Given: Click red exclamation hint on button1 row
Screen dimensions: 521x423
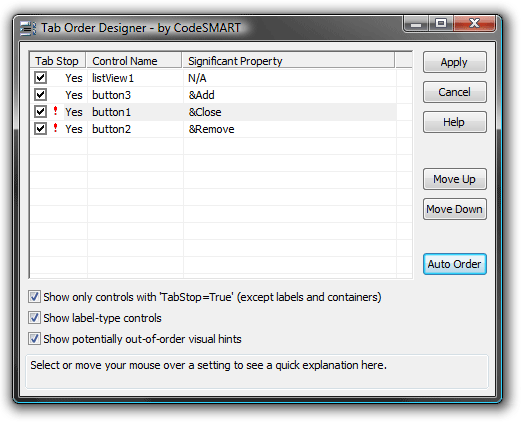Looking at the screenshot, I should [x=56, y=111].
